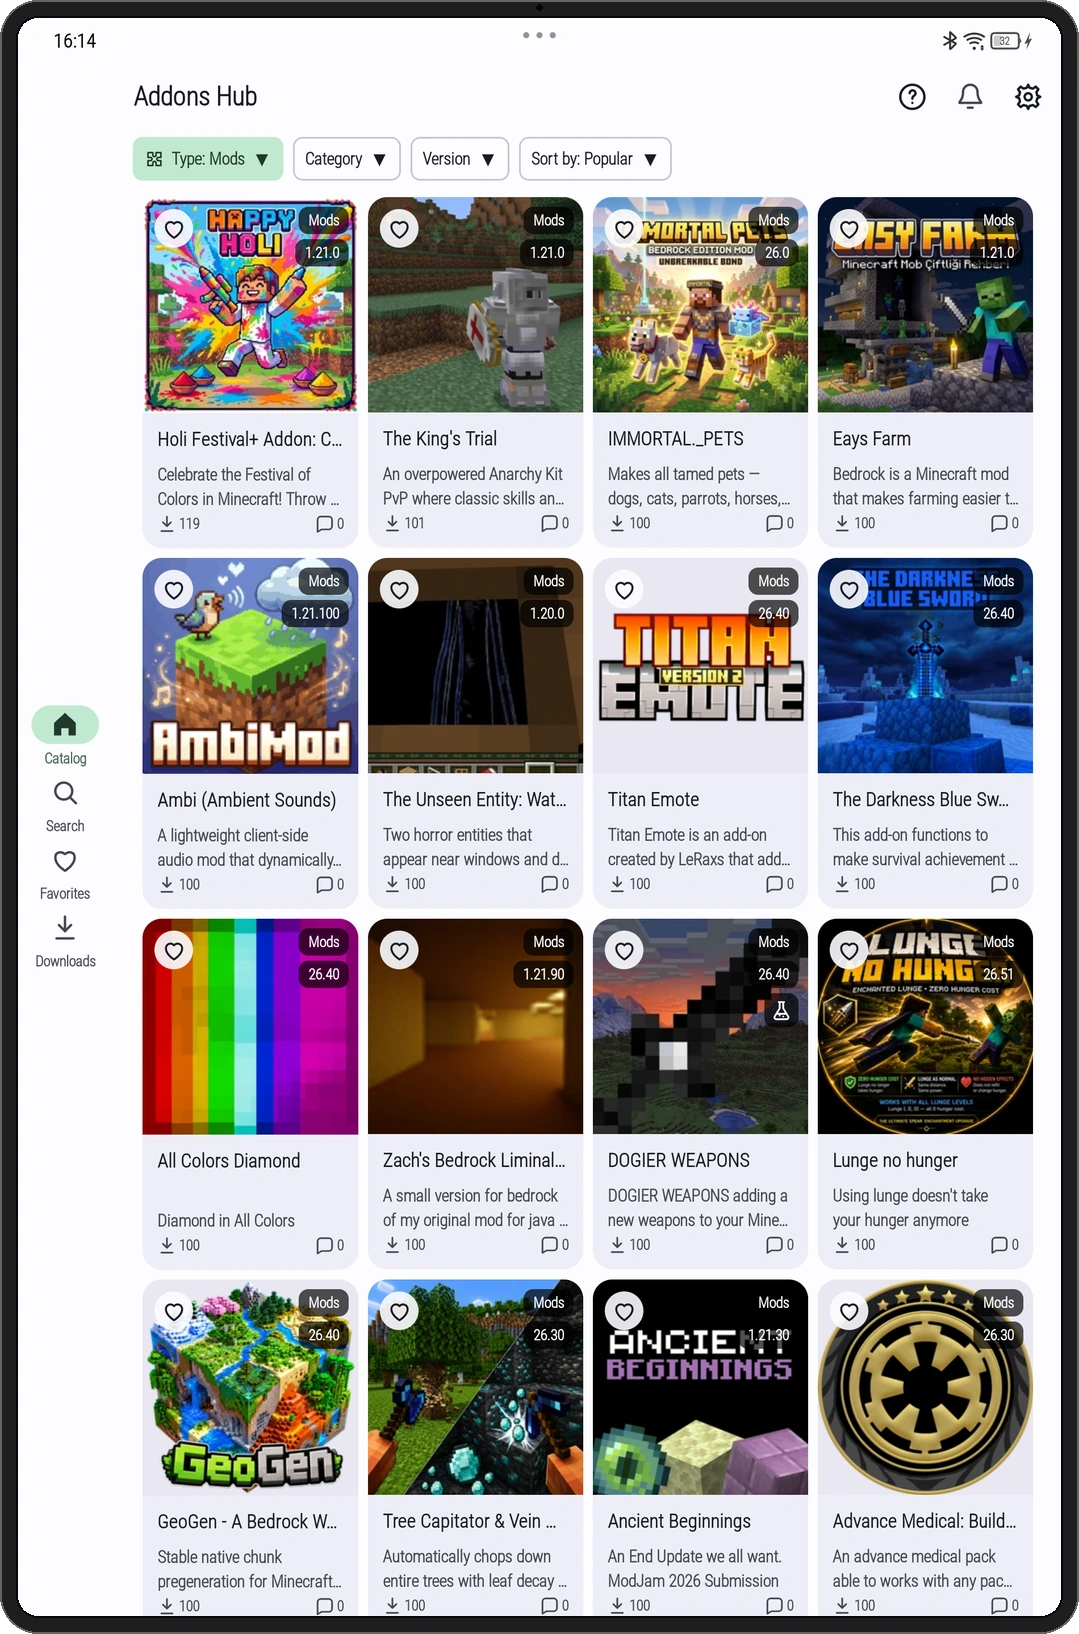Open IMMORTAL._PETS title link
The width and height of the screenshot is (1079, 1634).
point(676,439)
